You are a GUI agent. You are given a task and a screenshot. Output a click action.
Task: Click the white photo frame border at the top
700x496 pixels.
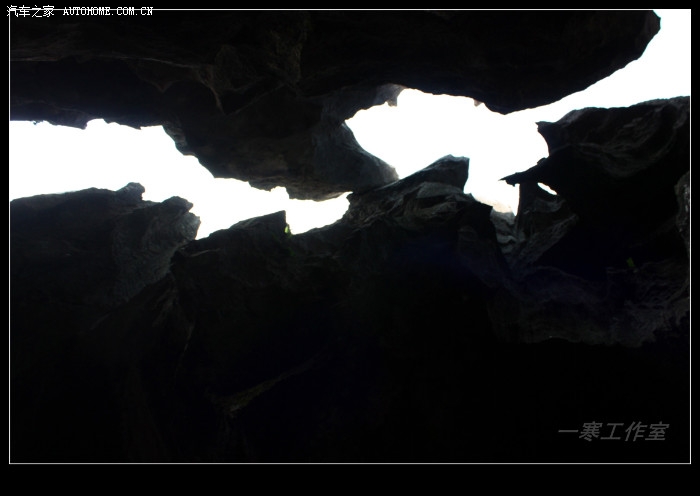coord(350,9)
